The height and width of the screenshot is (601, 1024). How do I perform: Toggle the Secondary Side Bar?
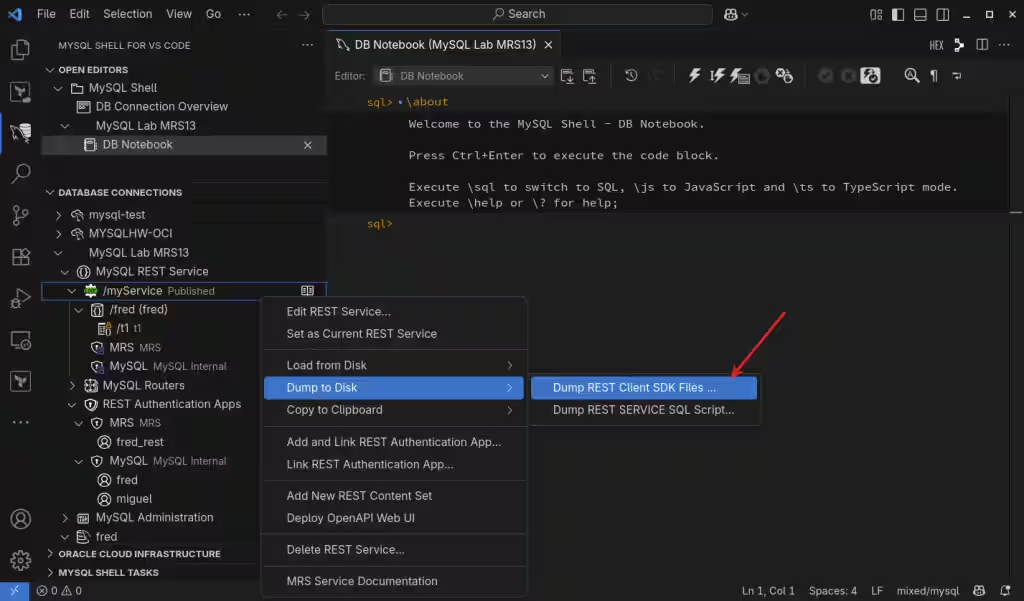(942, 14)
